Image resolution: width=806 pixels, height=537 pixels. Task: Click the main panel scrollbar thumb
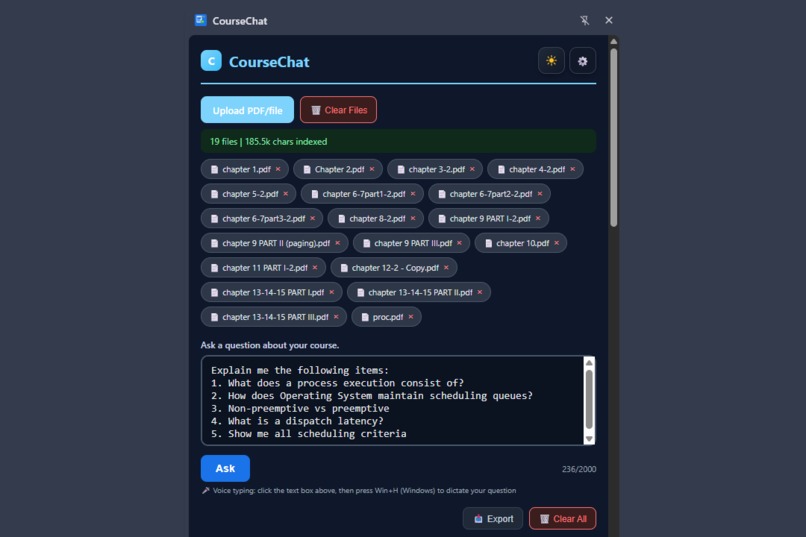pos(613,137)
